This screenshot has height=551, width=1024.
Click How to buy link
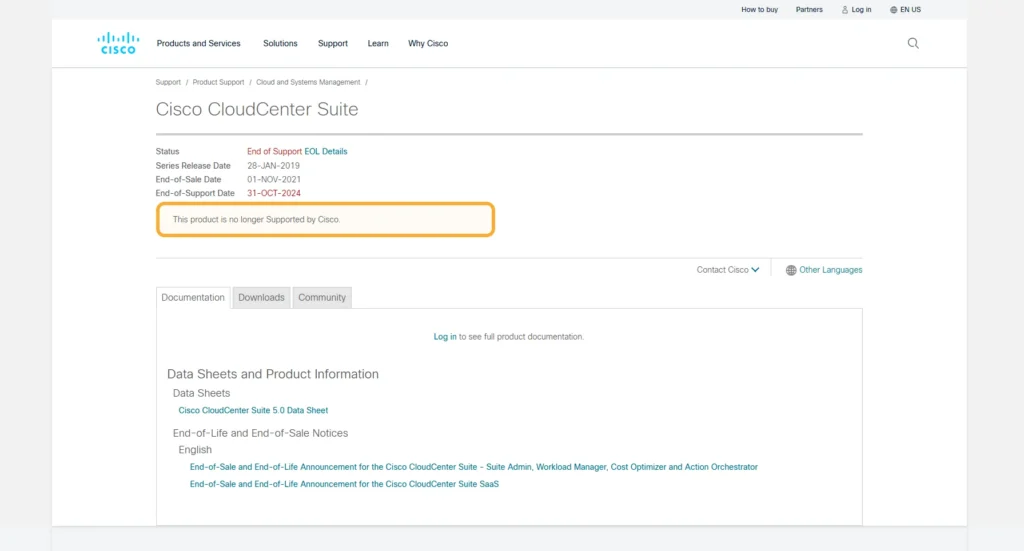click(x=759, y=10)
